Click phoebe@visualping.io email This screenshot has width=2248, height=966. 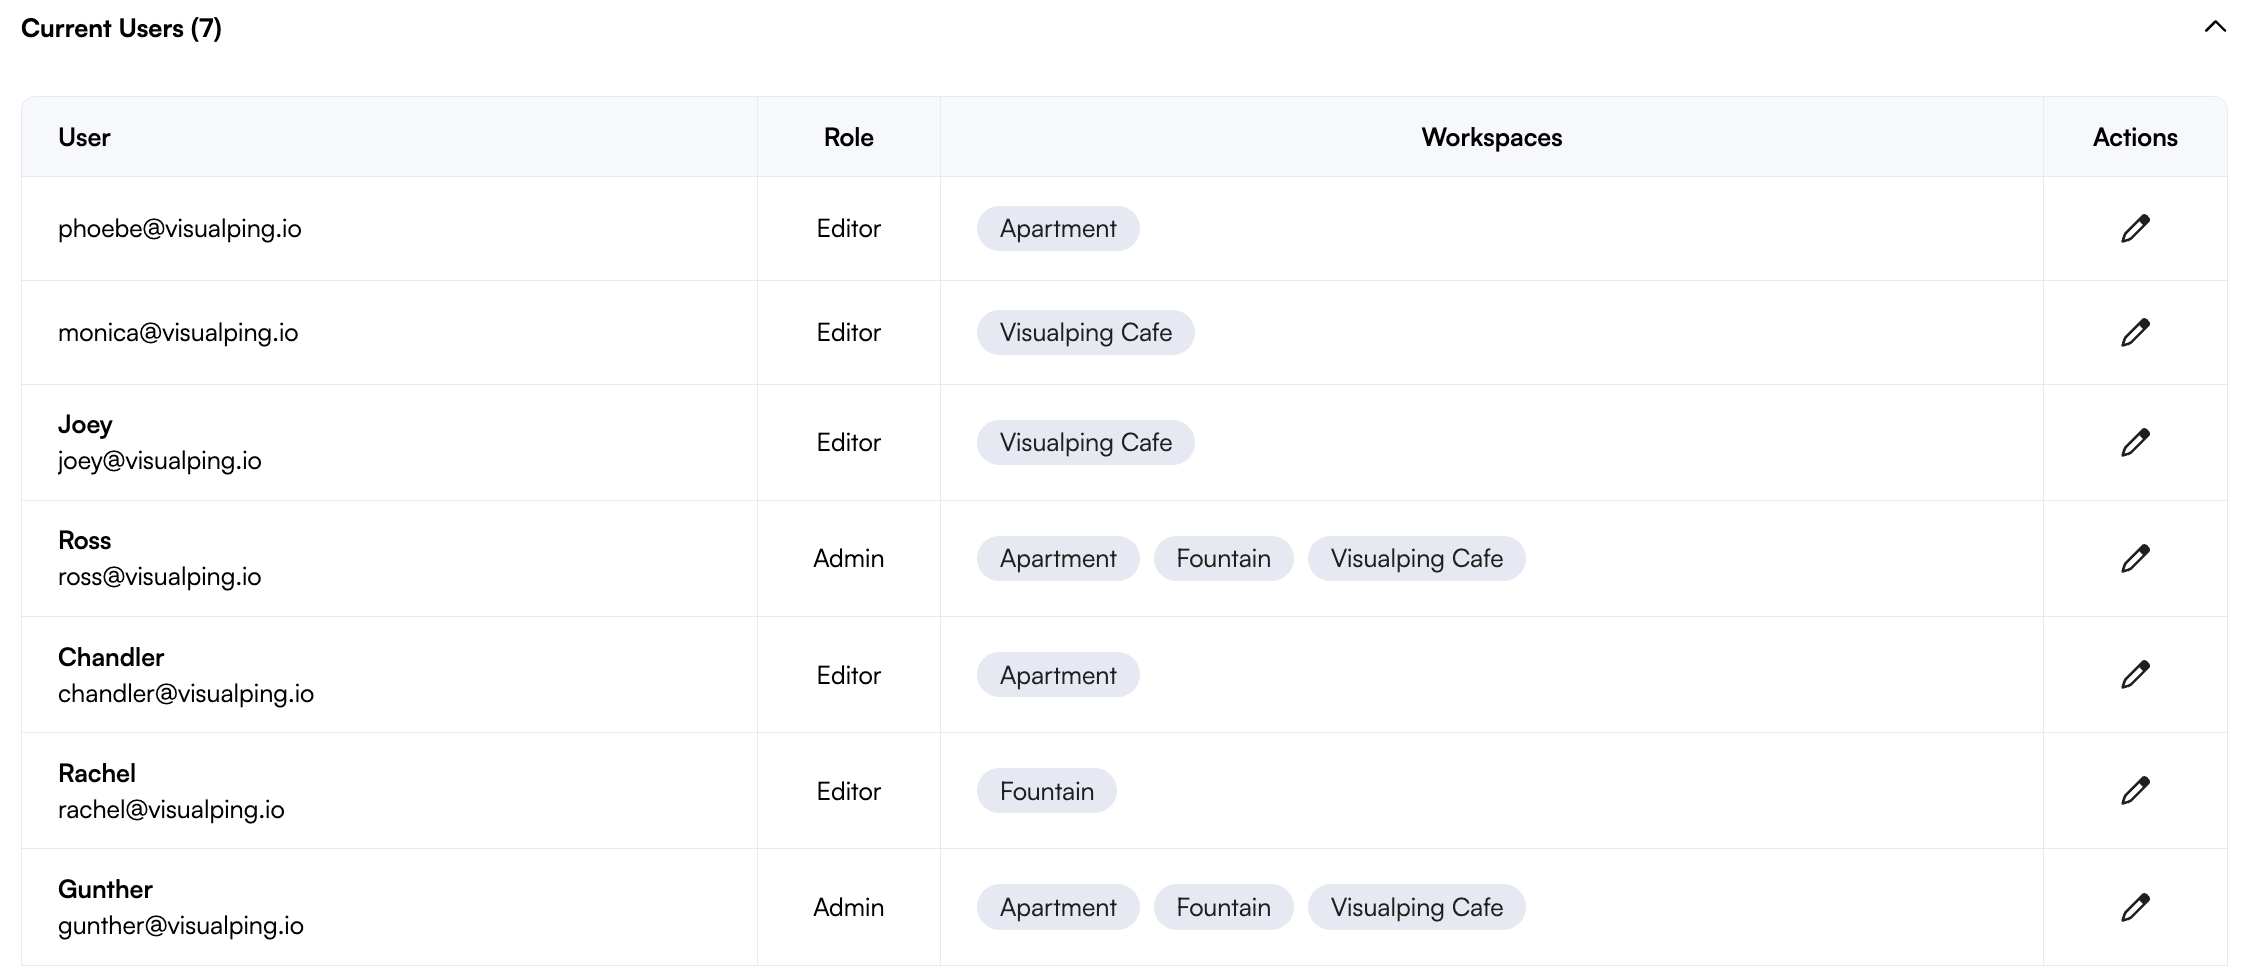[x=180, y=229]
